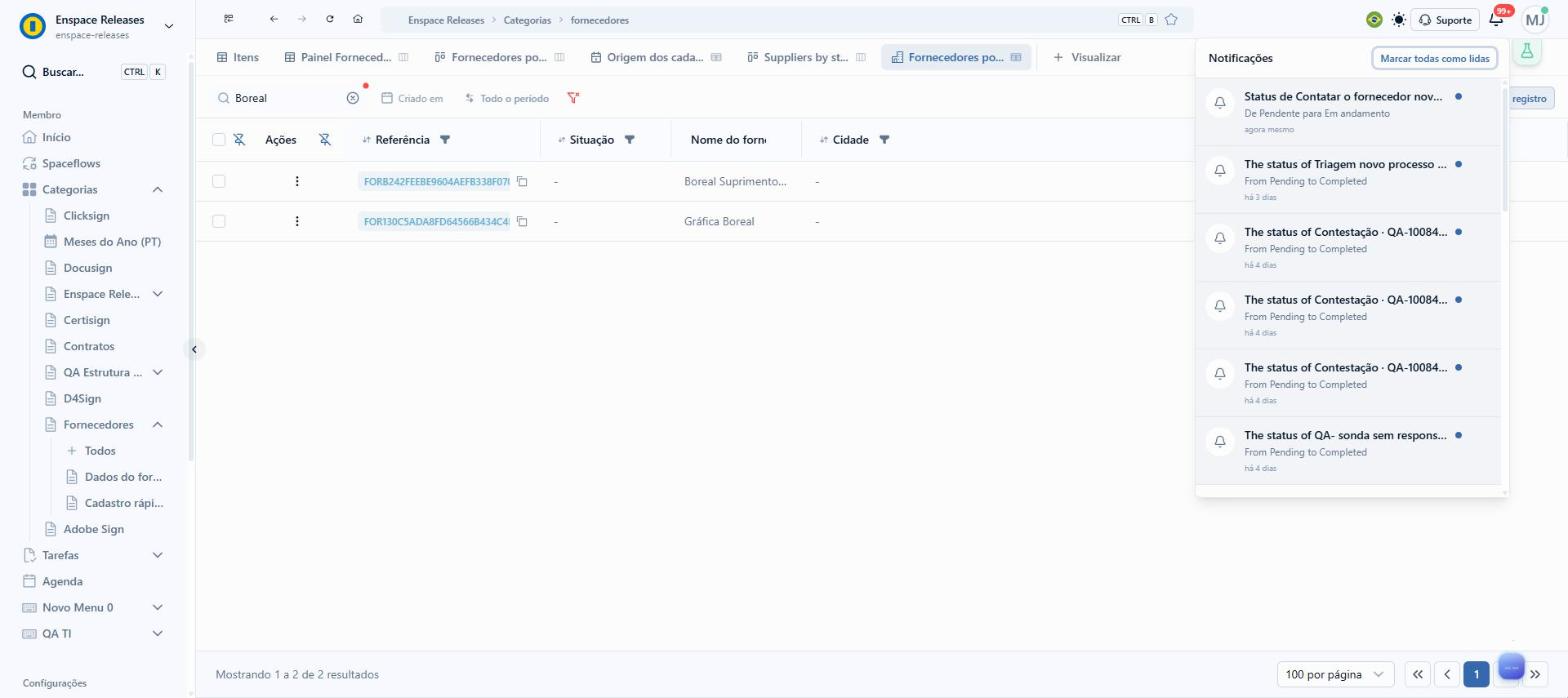Viewport: 1568px width, 698px height.
Task: Filter the Cidade column
Action: pyautogui.click(x=884, y=140)
